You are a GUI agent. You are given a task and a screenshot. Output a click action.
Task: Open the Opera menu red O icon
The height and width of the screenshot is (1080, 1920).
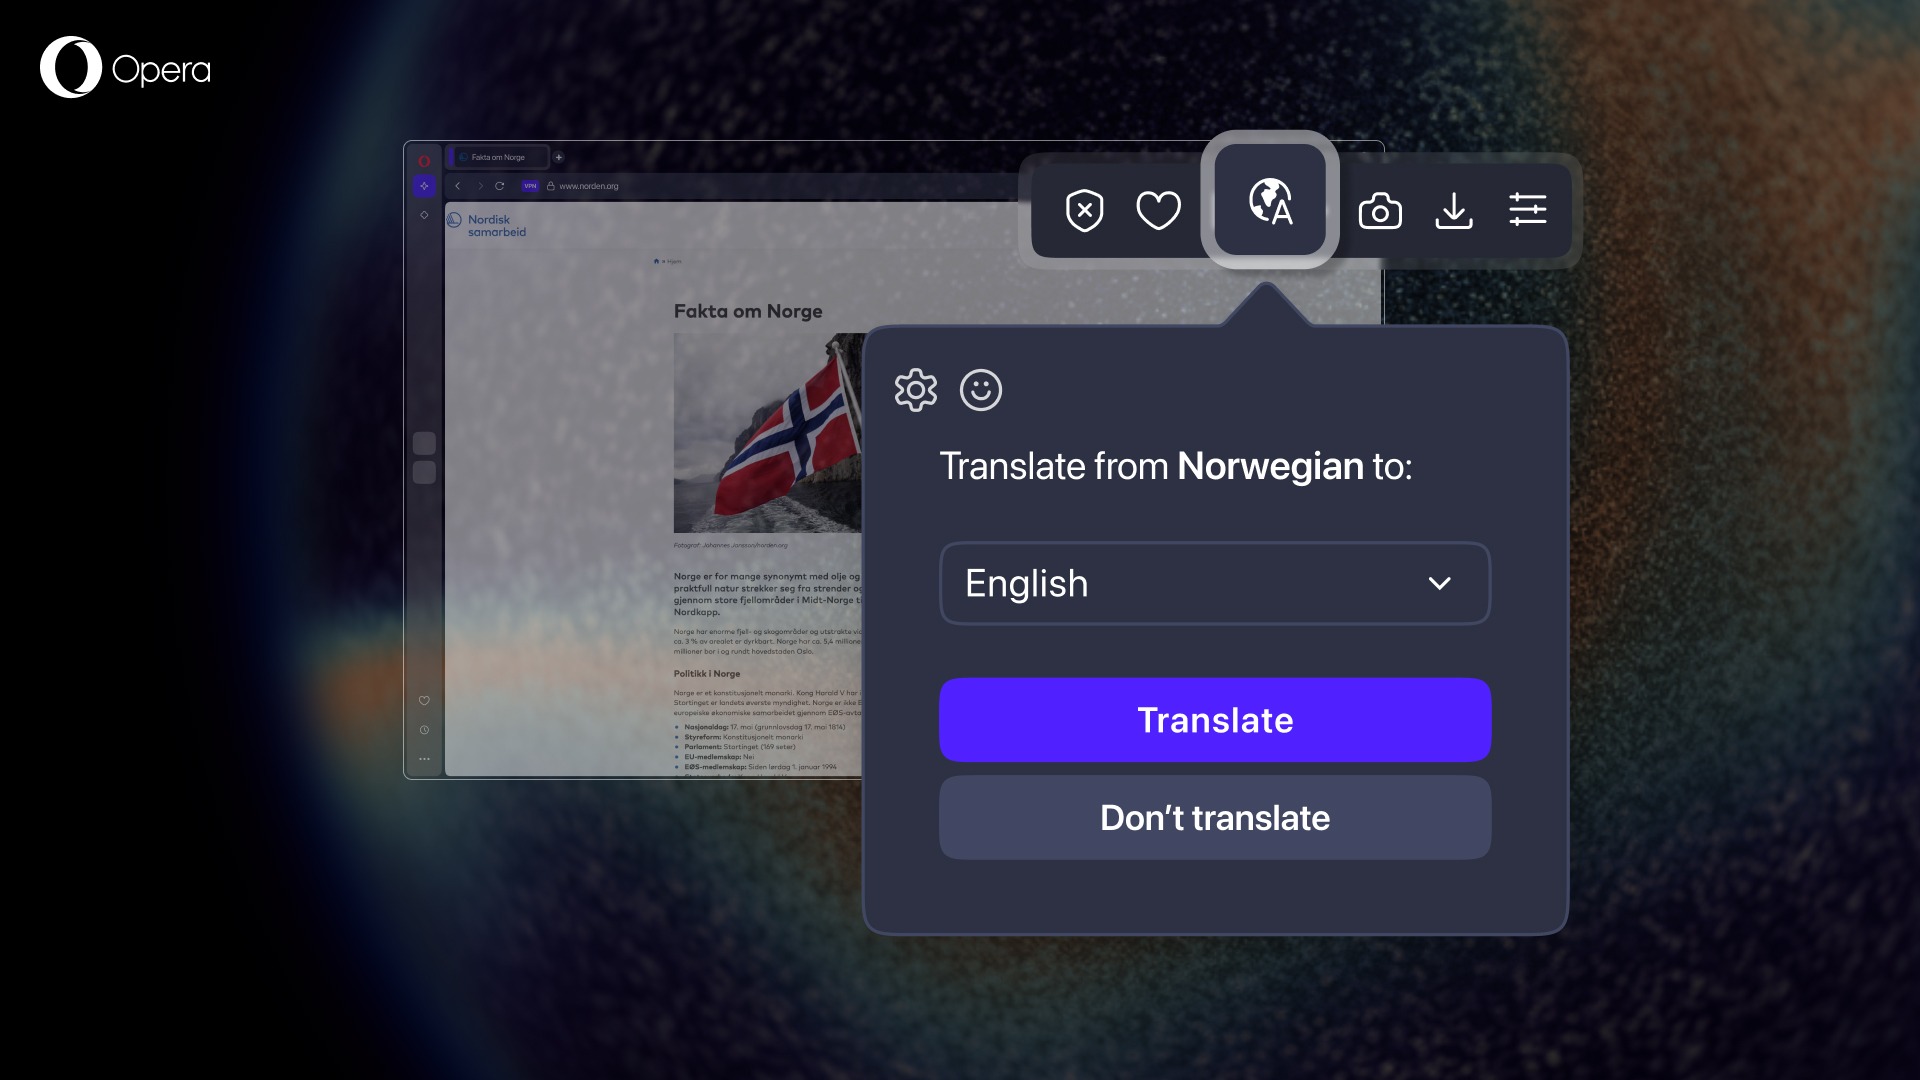click(424, 161)
